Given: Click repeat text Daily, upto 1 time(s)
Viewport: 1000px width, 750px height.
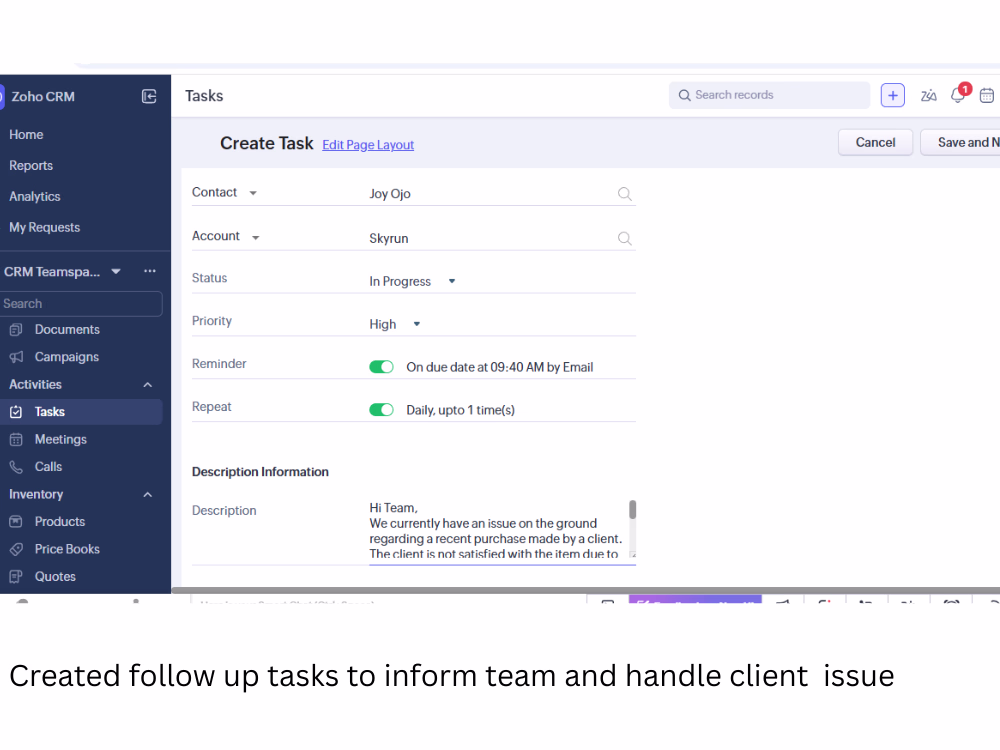Looking at the screenshot, I should click(460, 410).
